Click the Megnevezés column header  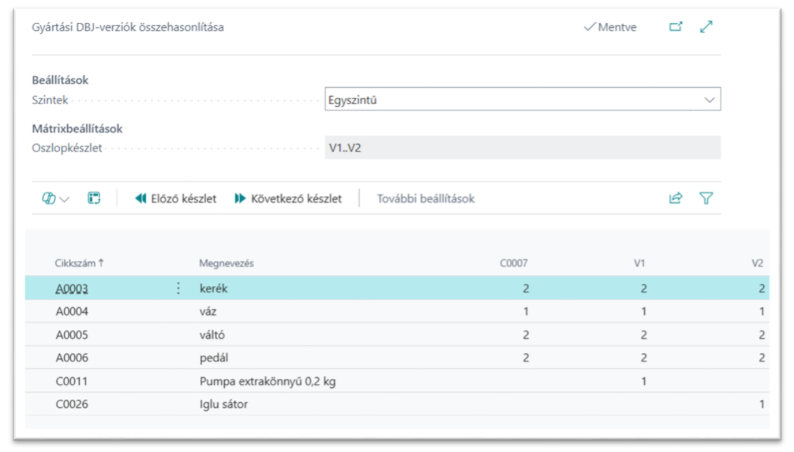click(x=226, y=263)
